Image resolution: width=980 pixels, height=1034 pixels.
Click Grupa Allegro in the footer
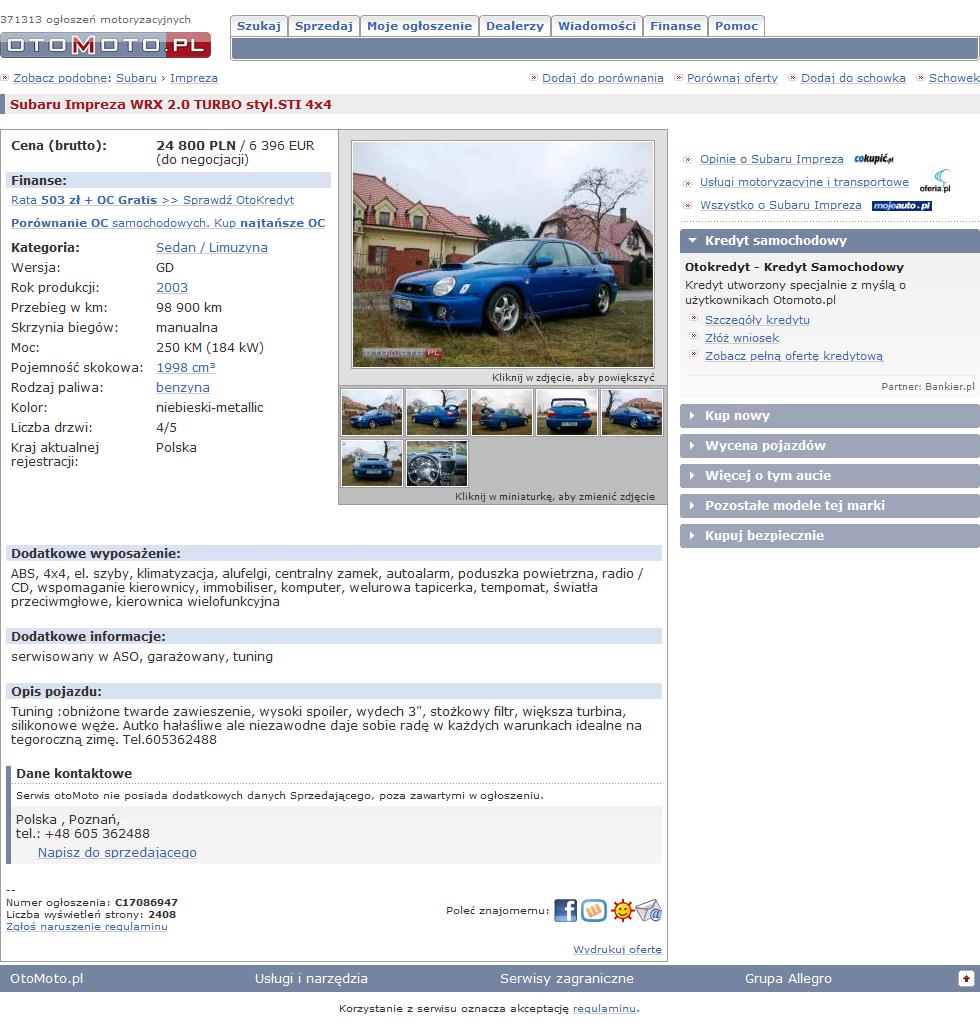(788, 979)
